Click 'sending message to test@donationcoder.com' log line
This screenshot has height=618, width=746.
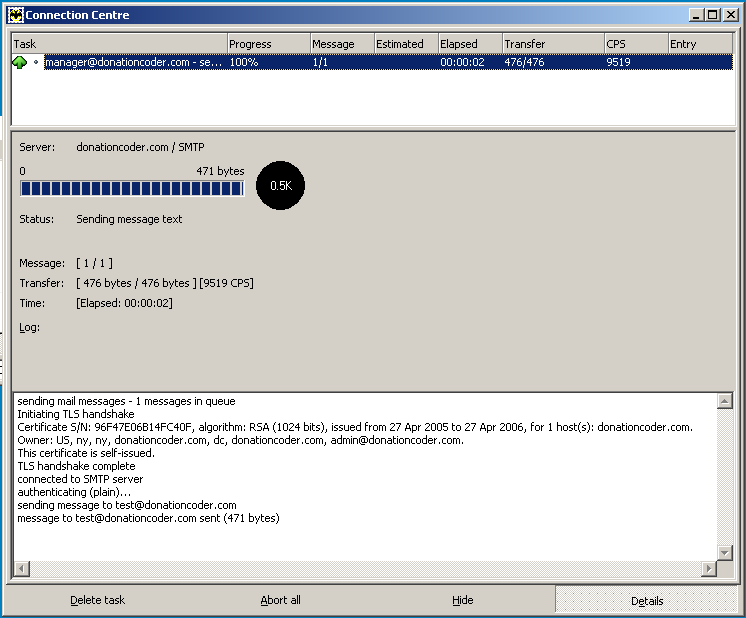click(127, 505)
